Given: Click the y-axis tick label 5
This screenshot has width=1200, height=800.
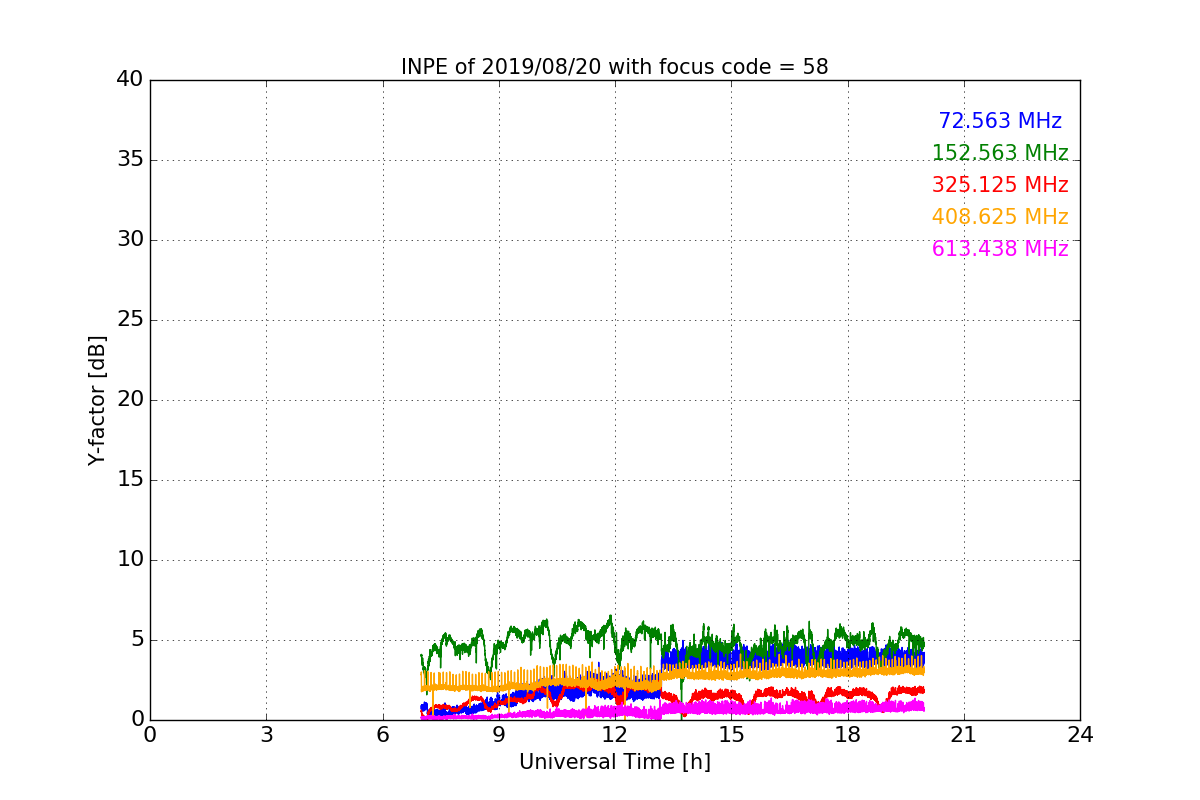Looking at the screenshot, I should (x=137, y=640).
